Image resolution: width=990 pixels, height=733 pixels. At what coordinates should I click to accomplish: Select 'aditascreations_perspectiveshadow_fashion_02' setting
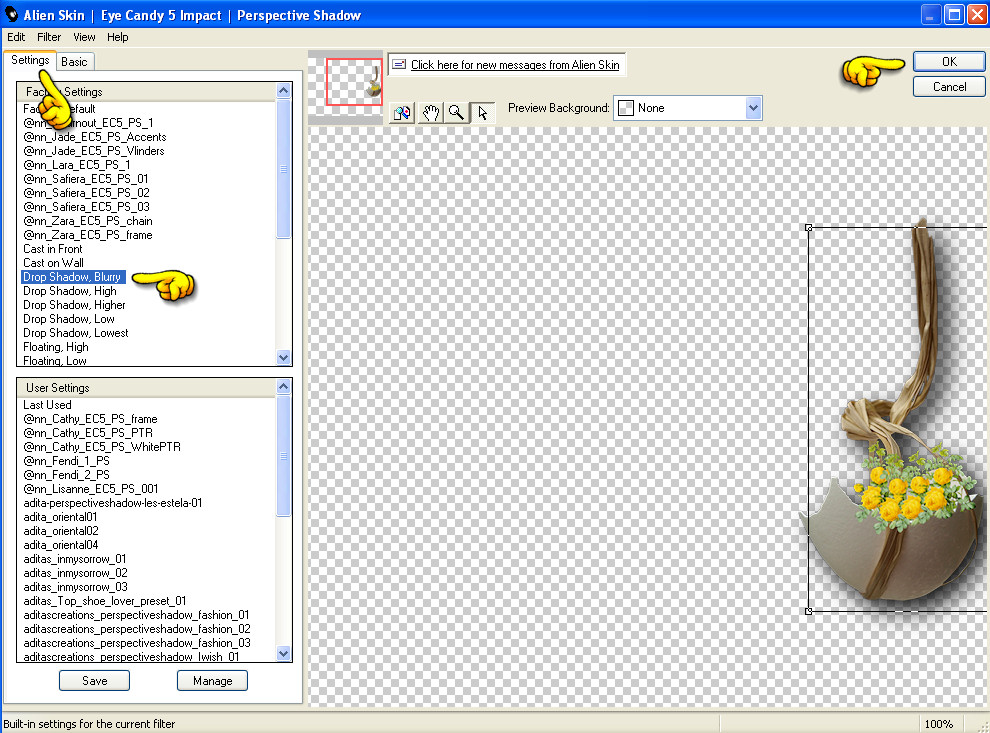[136, 629]
